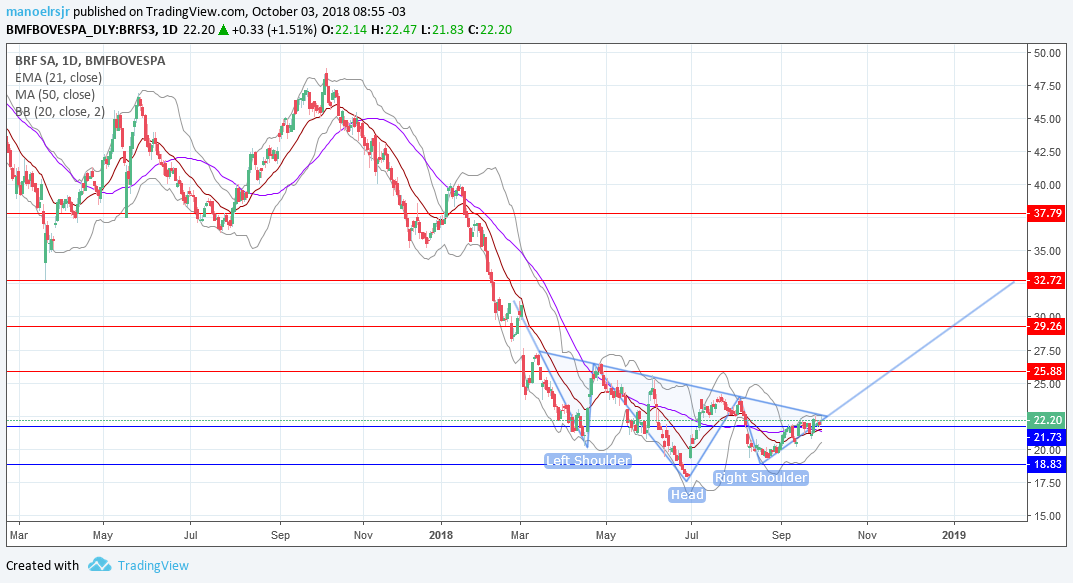Click the blue 18.83 support label
This screenshot has height=583, width=1073.
coord(1047,465)
